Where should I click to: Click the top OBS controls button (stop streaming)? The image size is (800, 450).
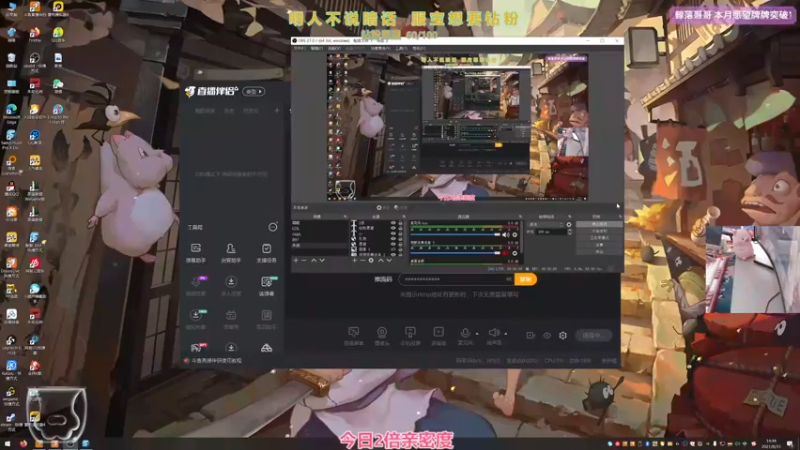click(x=599, y=224)
